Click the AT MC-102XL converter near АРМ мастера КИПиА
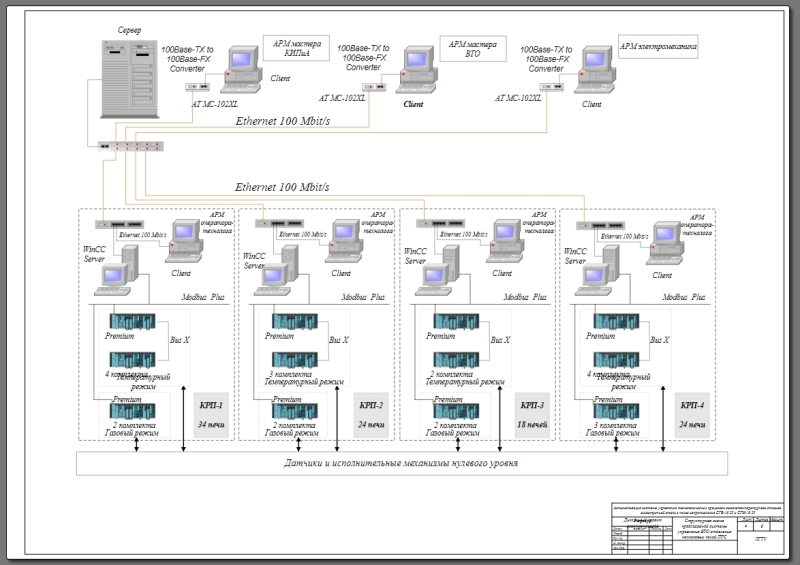Image resolution: width=800 pixels, height=565 pixels. [x=197, y=87]
